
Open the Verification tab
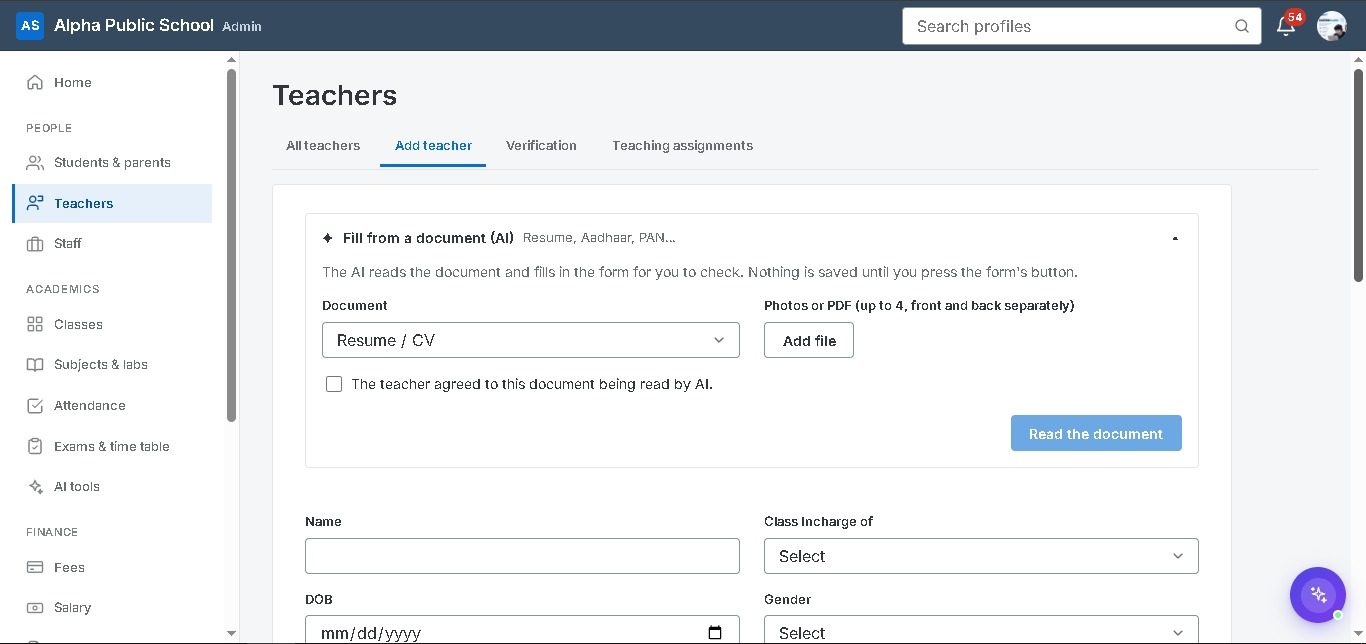click(541, 145)
